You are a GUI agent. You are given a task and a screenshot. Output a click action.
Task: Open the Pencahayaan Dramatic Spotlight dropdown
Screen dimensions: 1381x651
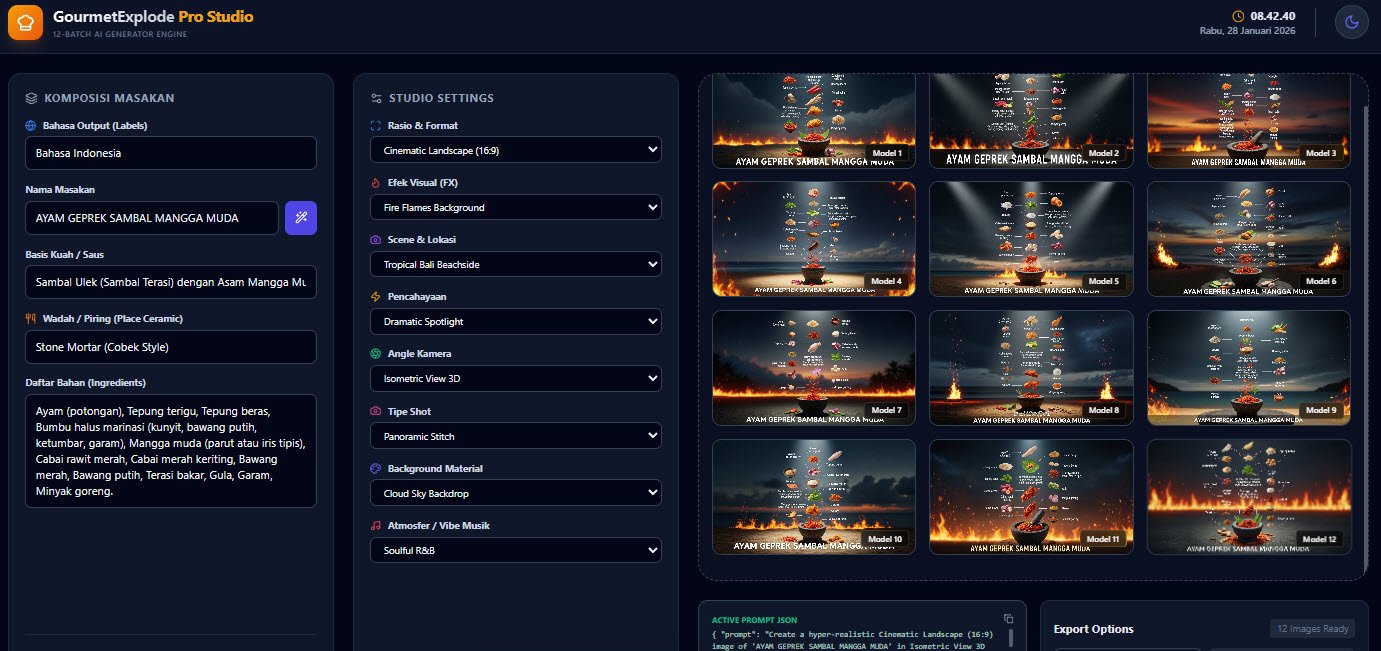(x=516, y=321)
